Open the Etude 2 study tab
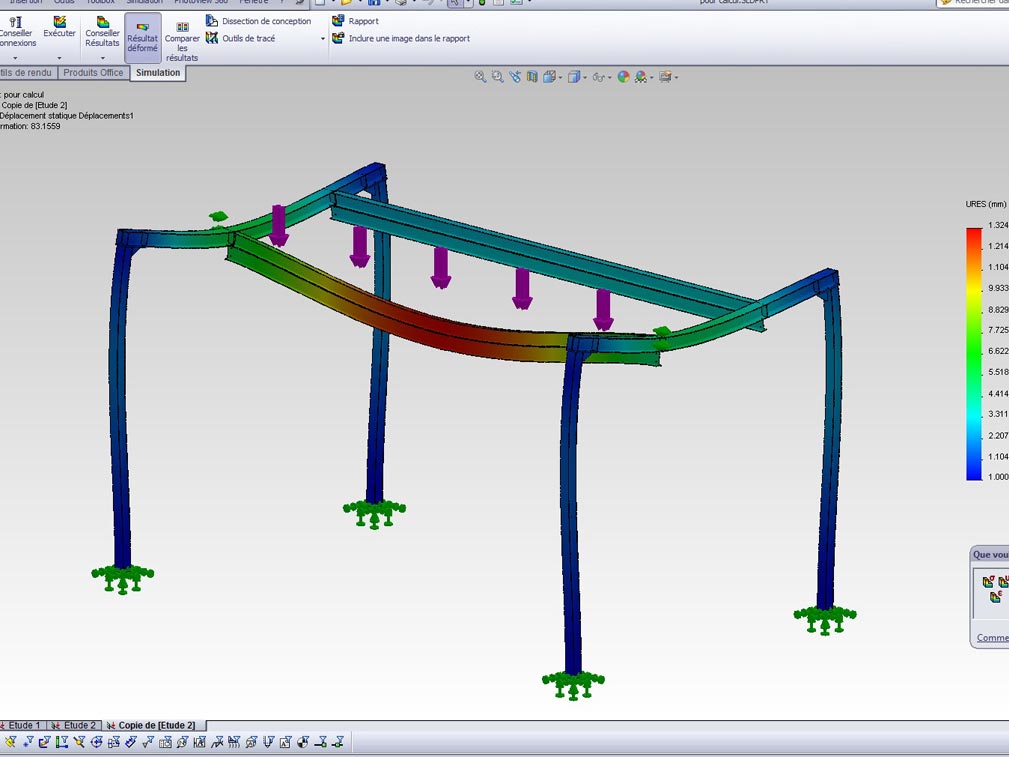Image resolution: width=1009 pixels, height=757 pixels. (x=75, y=725)
